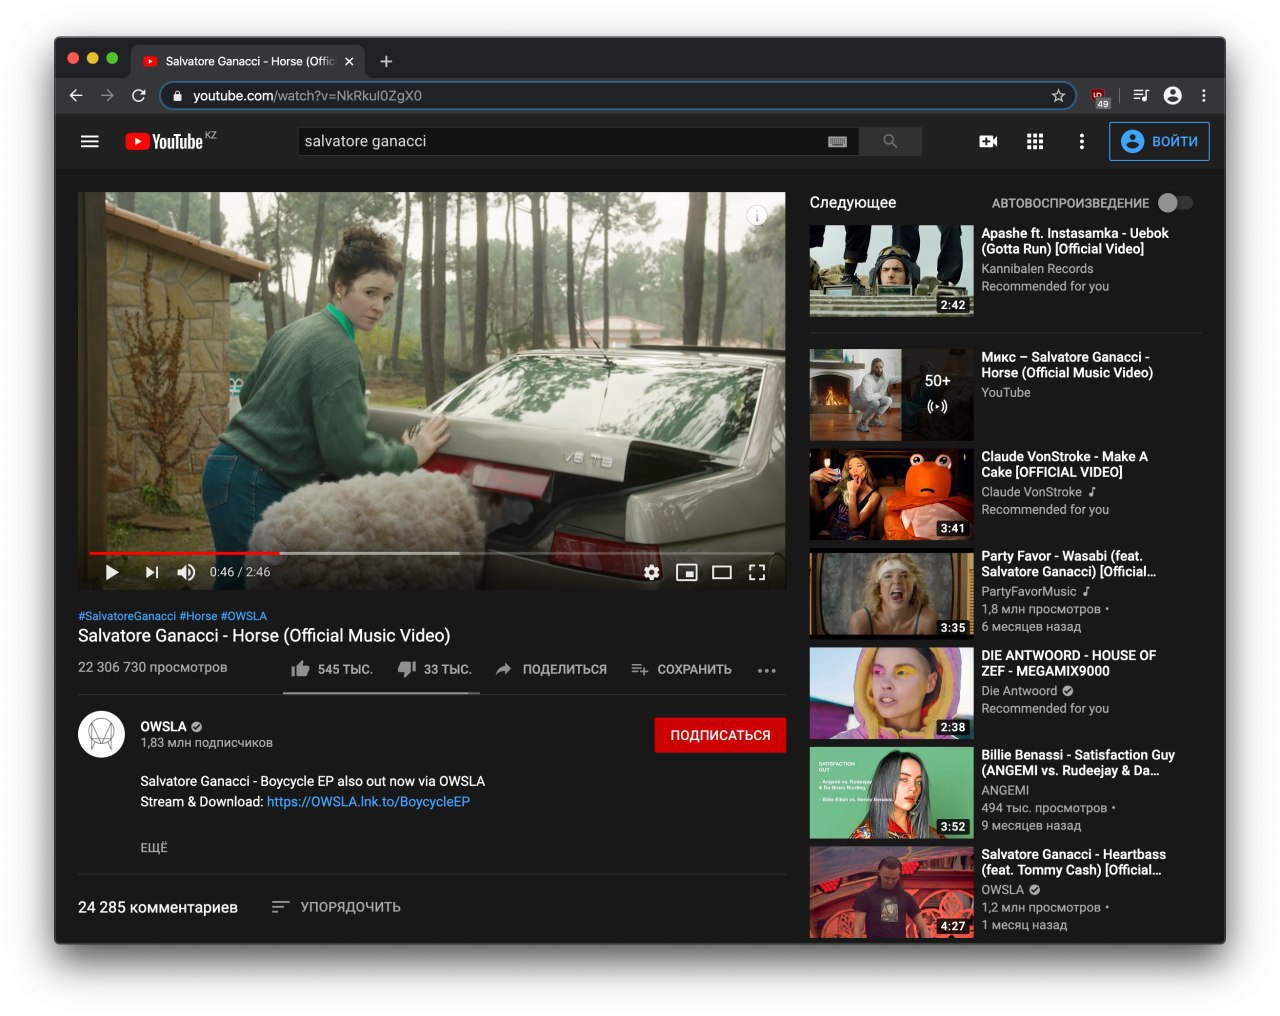Click 24 285 комментариев heading

click(x=158, y=907)
